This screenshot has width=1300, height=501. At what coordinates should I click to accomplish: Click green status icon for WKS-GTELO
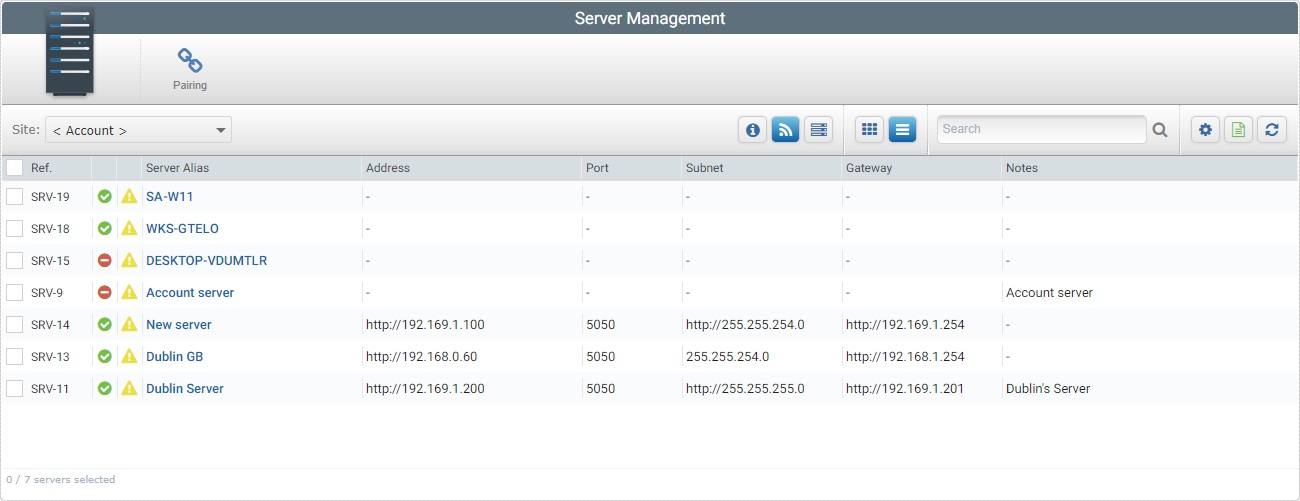point(104,228)
